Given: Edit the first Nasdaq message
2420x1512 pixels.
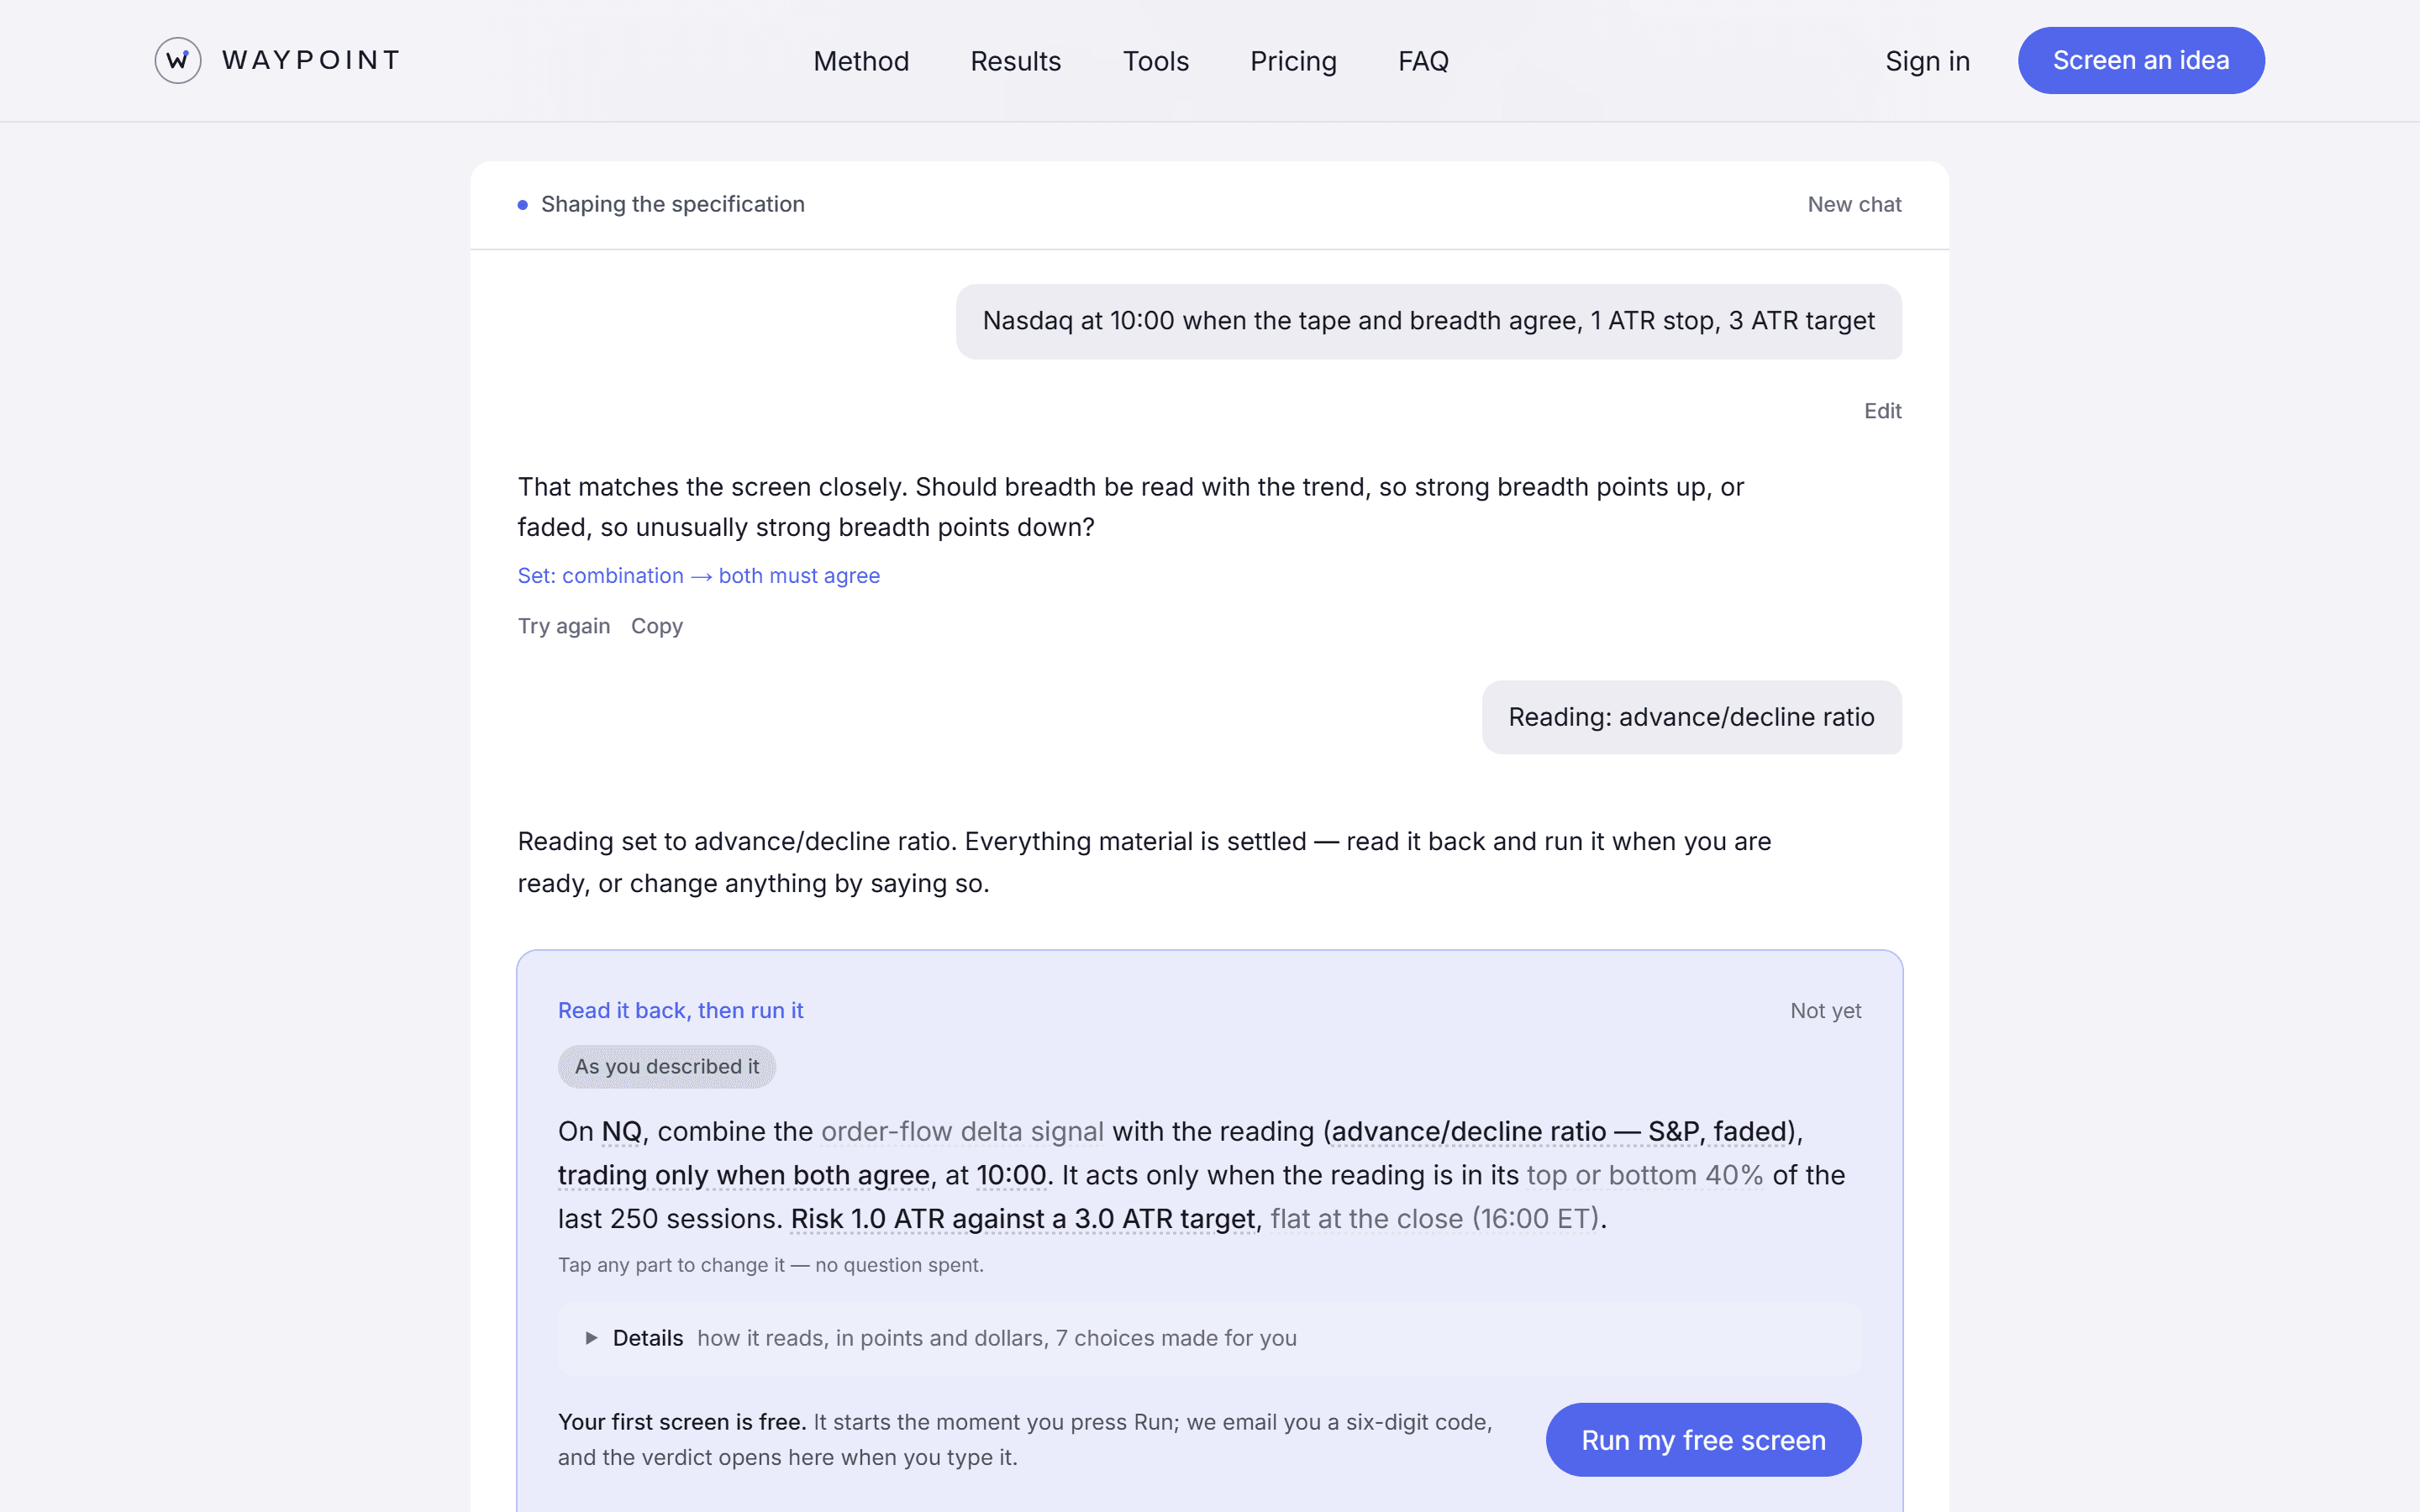Looking at the screenshot, I should coord(1882,411).
